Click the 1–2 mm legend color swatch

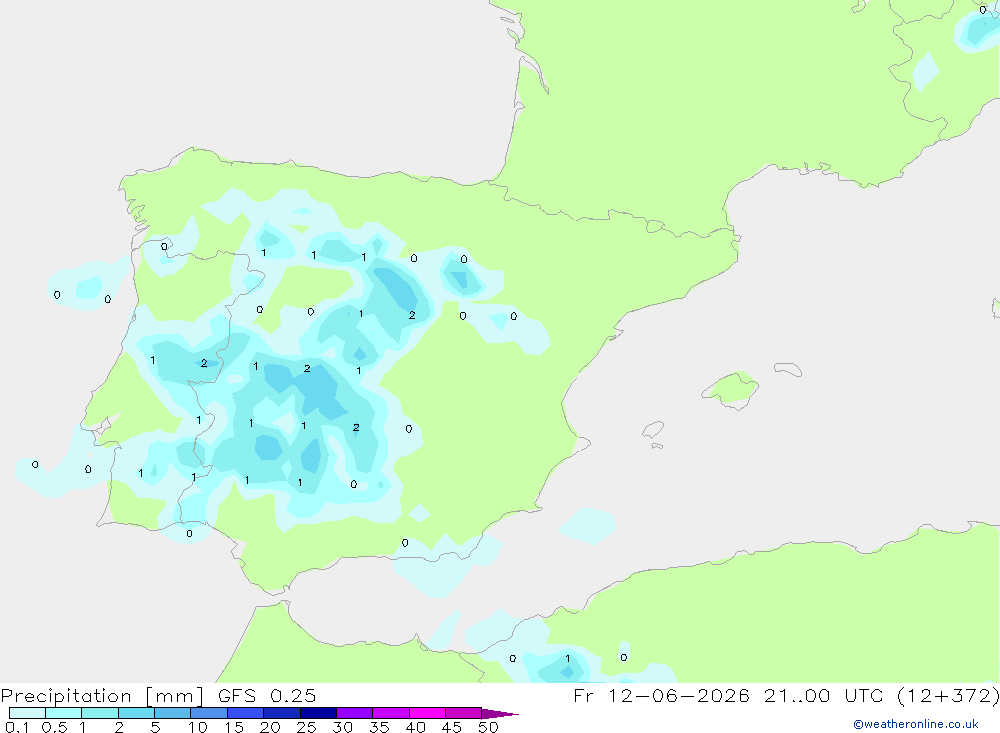100,713
